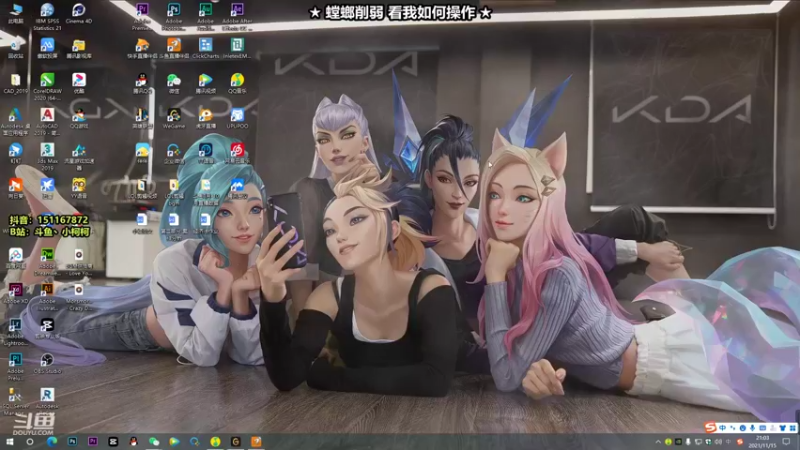The width and height of the screenshot is (800, 450).
Task: Open This PC desktop icon
Action: [x=16, y=13]
